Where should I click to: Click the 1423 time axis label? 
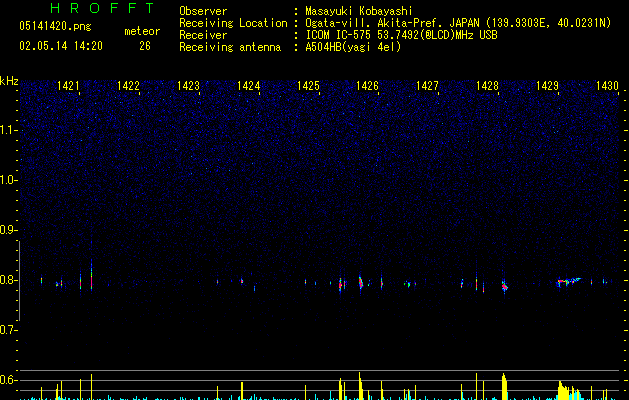(188, 86)
